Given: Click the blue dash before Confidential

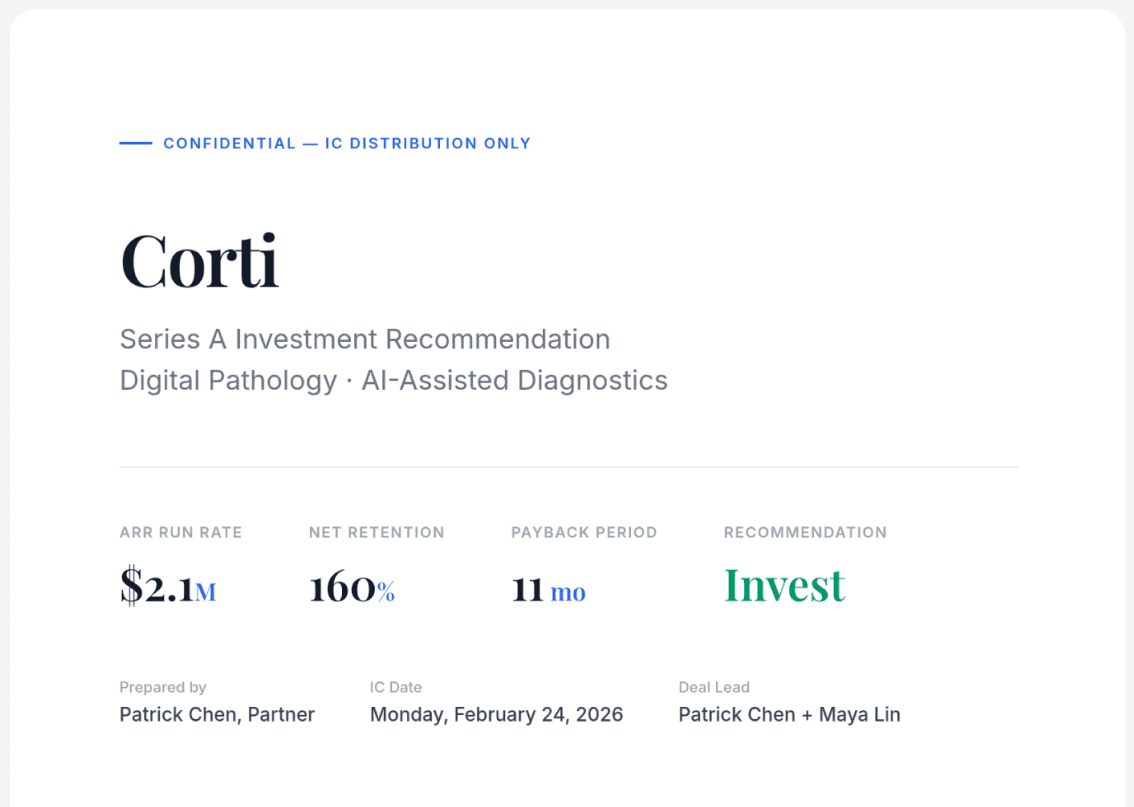Looking at the screenshot, I should [x=136, y=143].
